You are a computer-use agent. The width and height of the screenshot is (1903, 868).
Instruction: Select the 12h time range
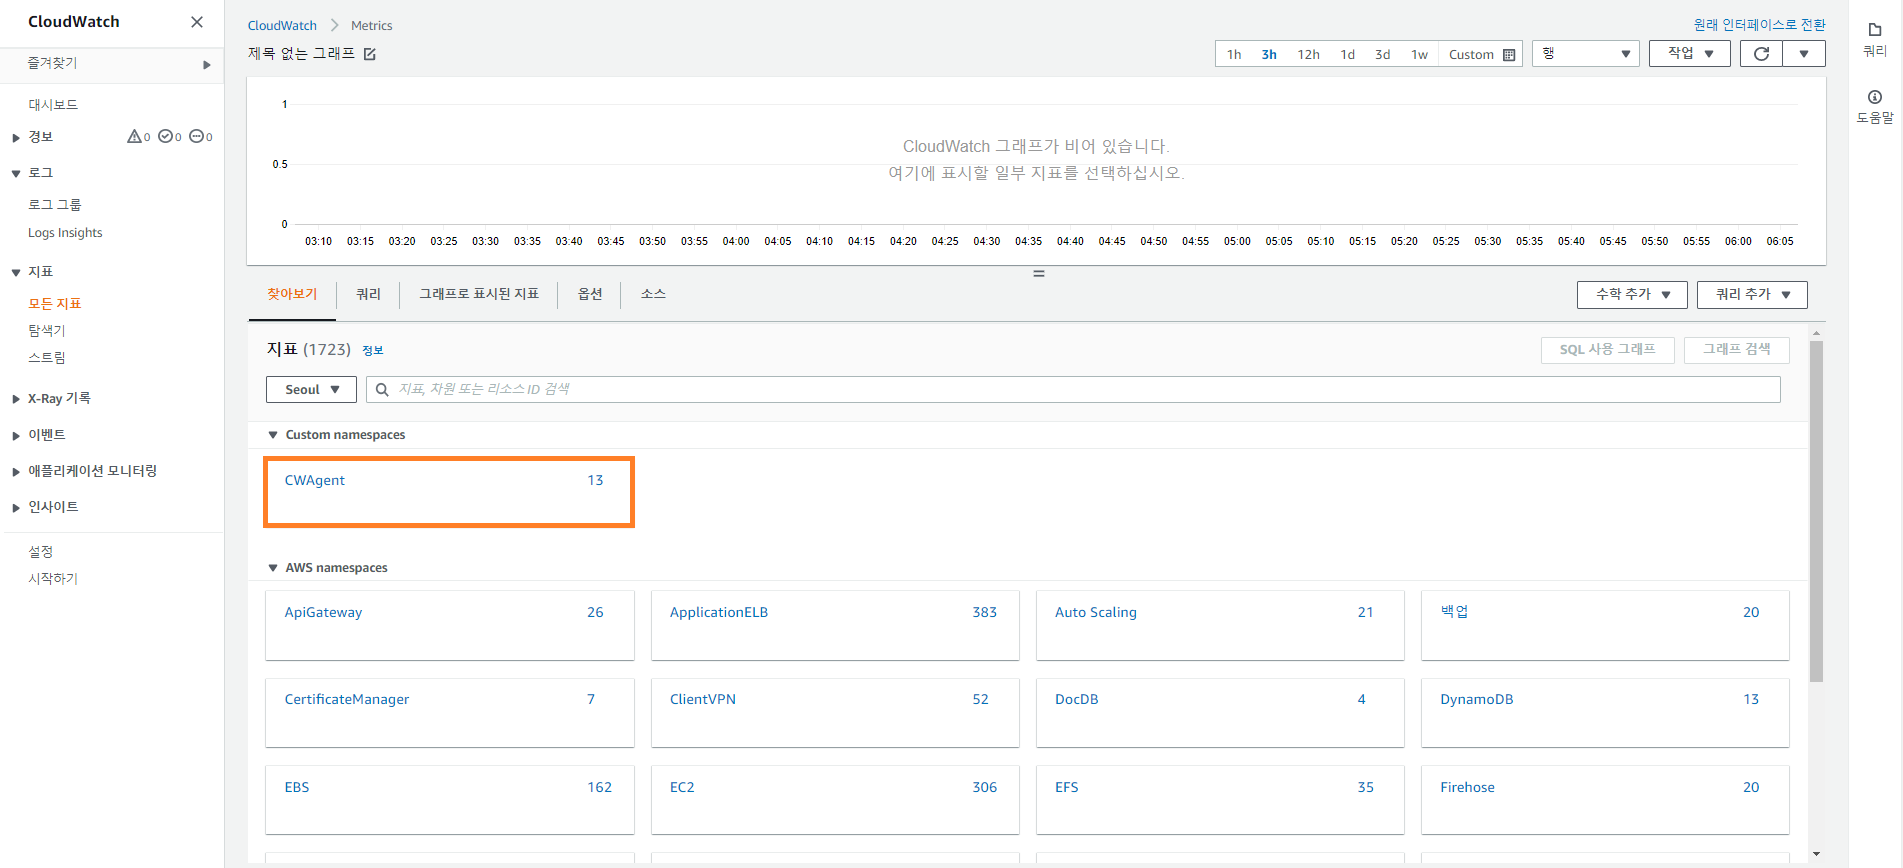1308,54
